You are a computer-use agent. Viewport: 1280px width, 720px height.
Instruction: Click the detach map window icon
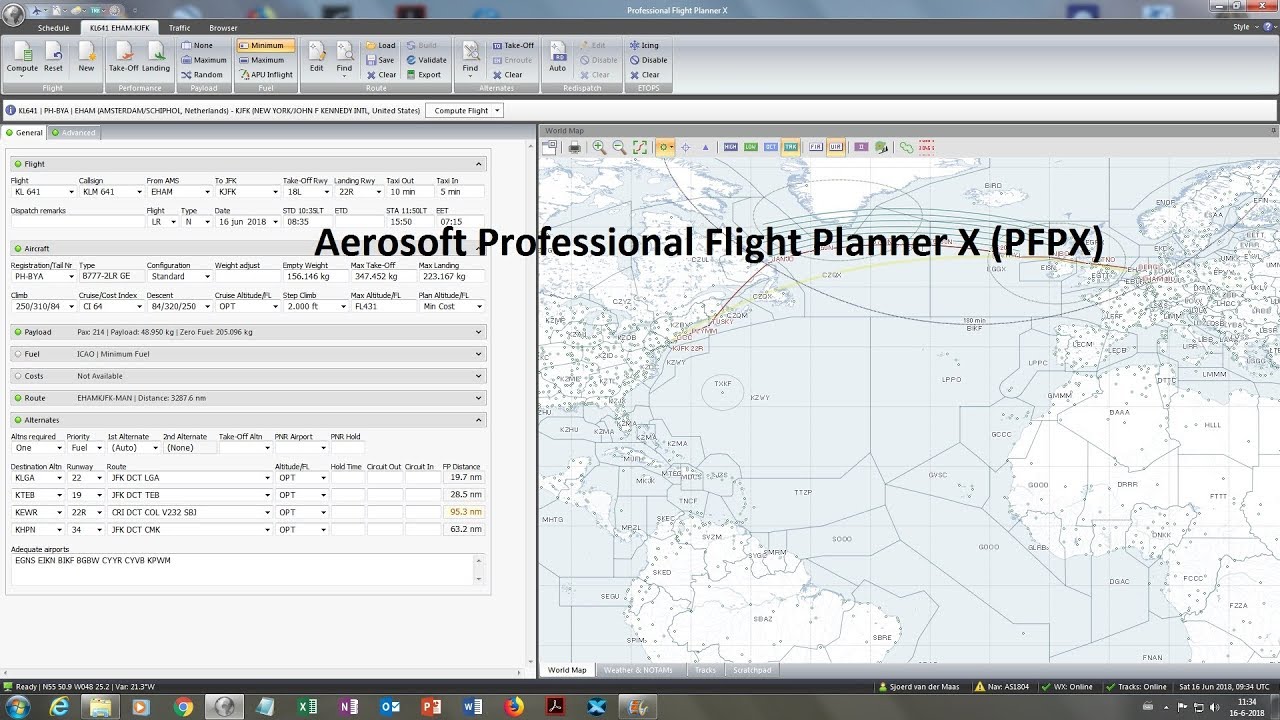[550, 147]
